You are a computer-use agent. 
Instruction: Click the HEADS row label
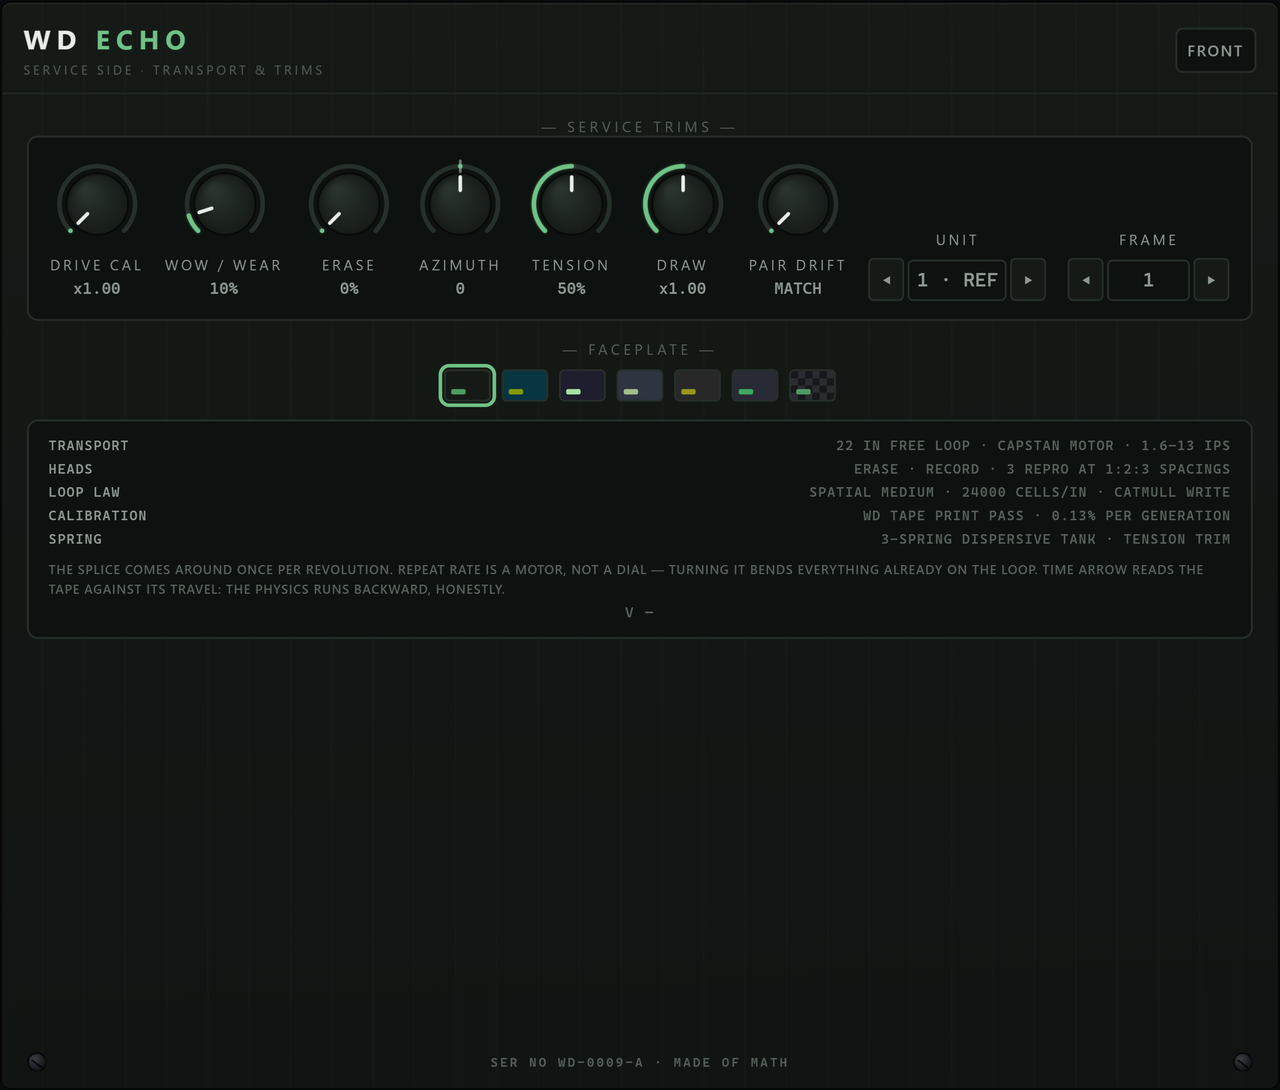tap(71, 469)
